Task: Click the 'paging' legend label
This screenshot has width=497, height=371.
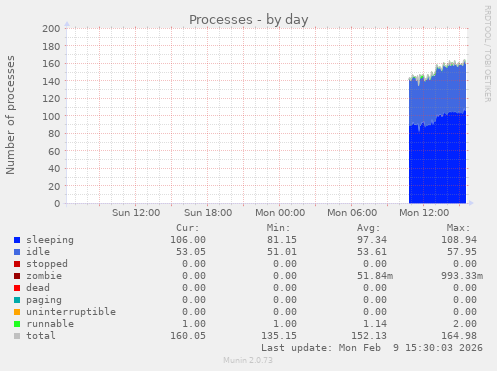Action: click(44, 300)
